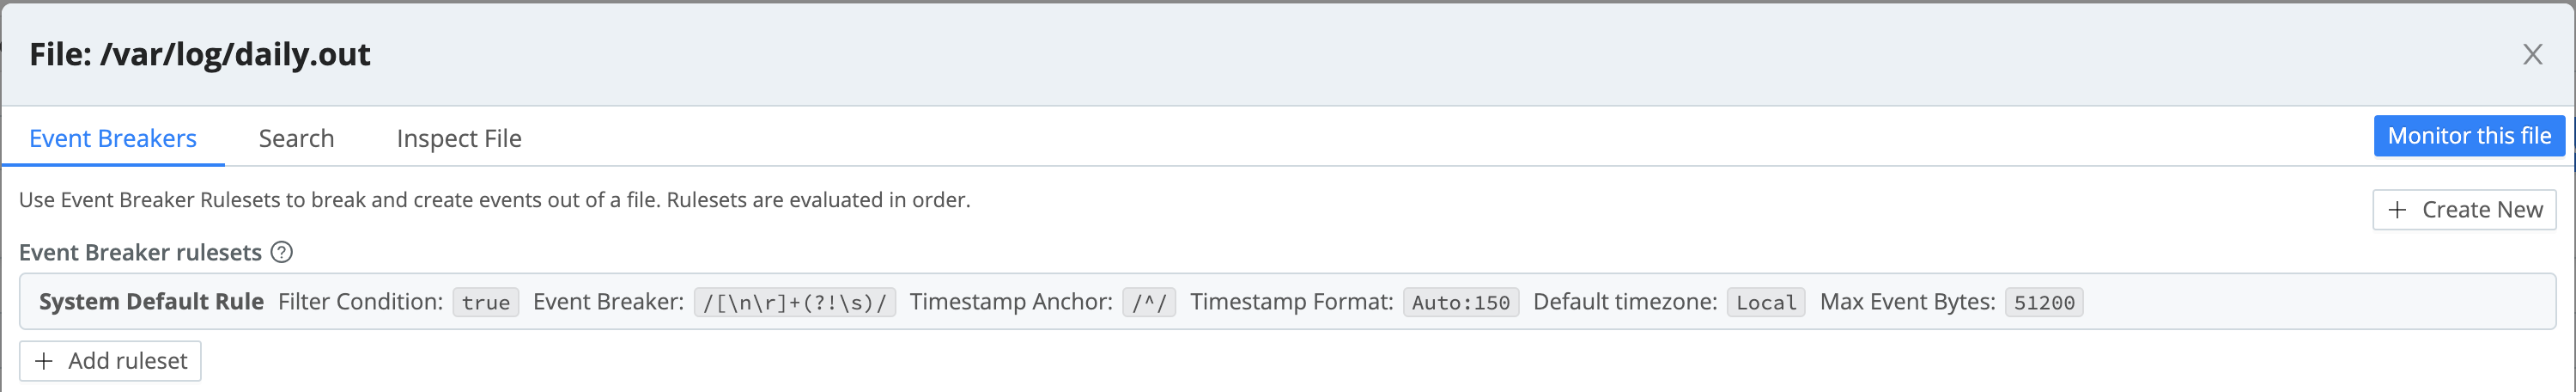Close the file dialog with the X

[2532, 54]
